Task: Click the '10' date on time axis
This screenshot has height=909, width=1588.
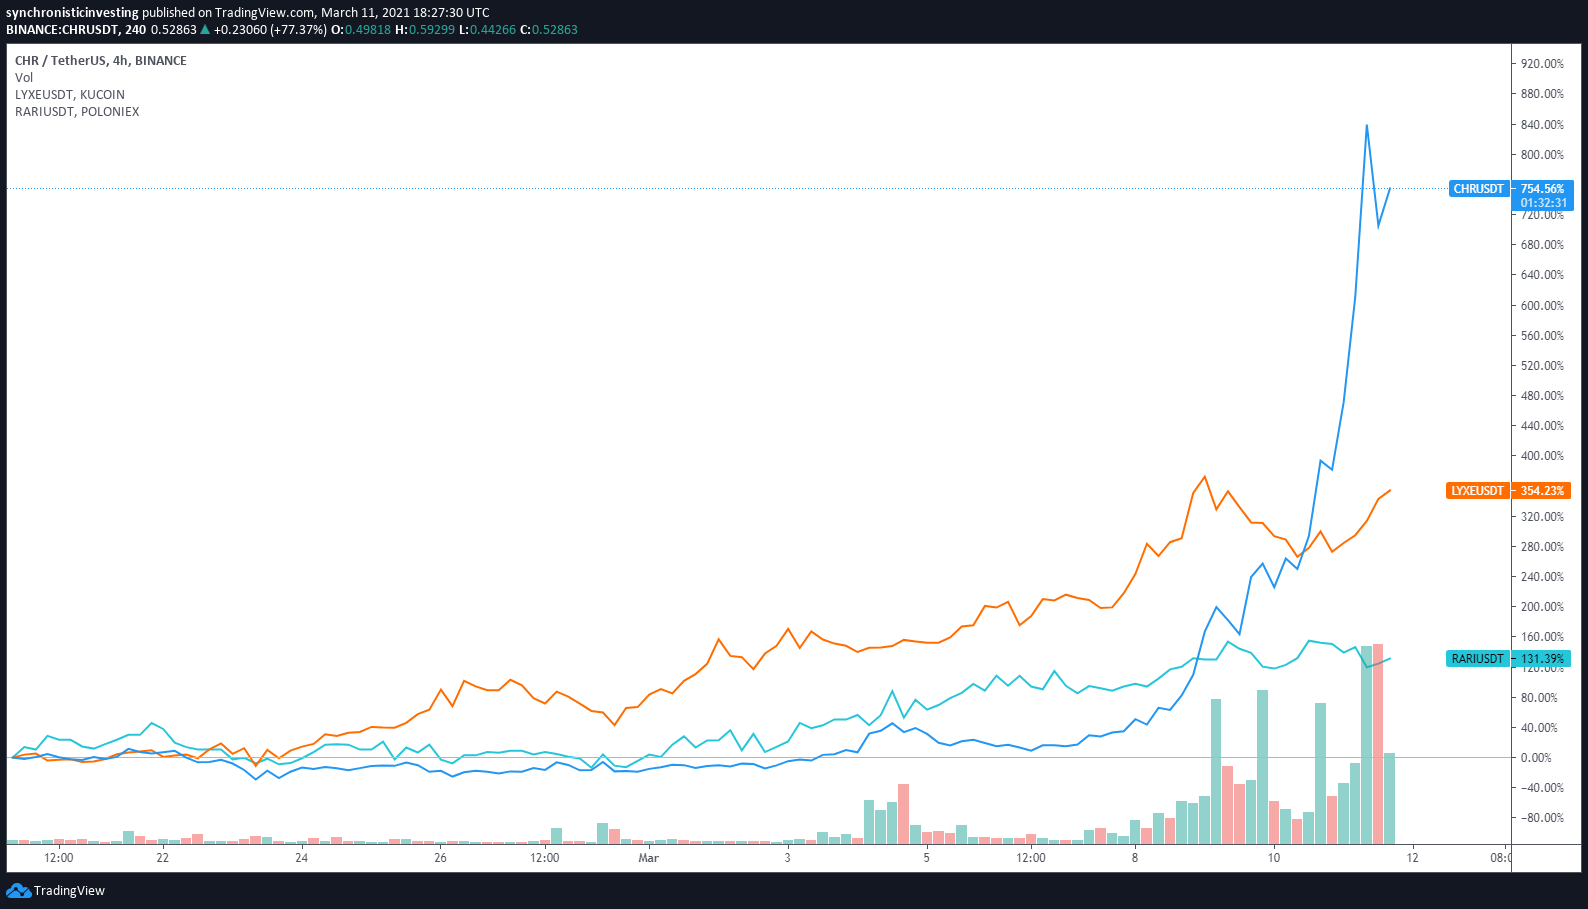Action: (x=1274, y=858)
